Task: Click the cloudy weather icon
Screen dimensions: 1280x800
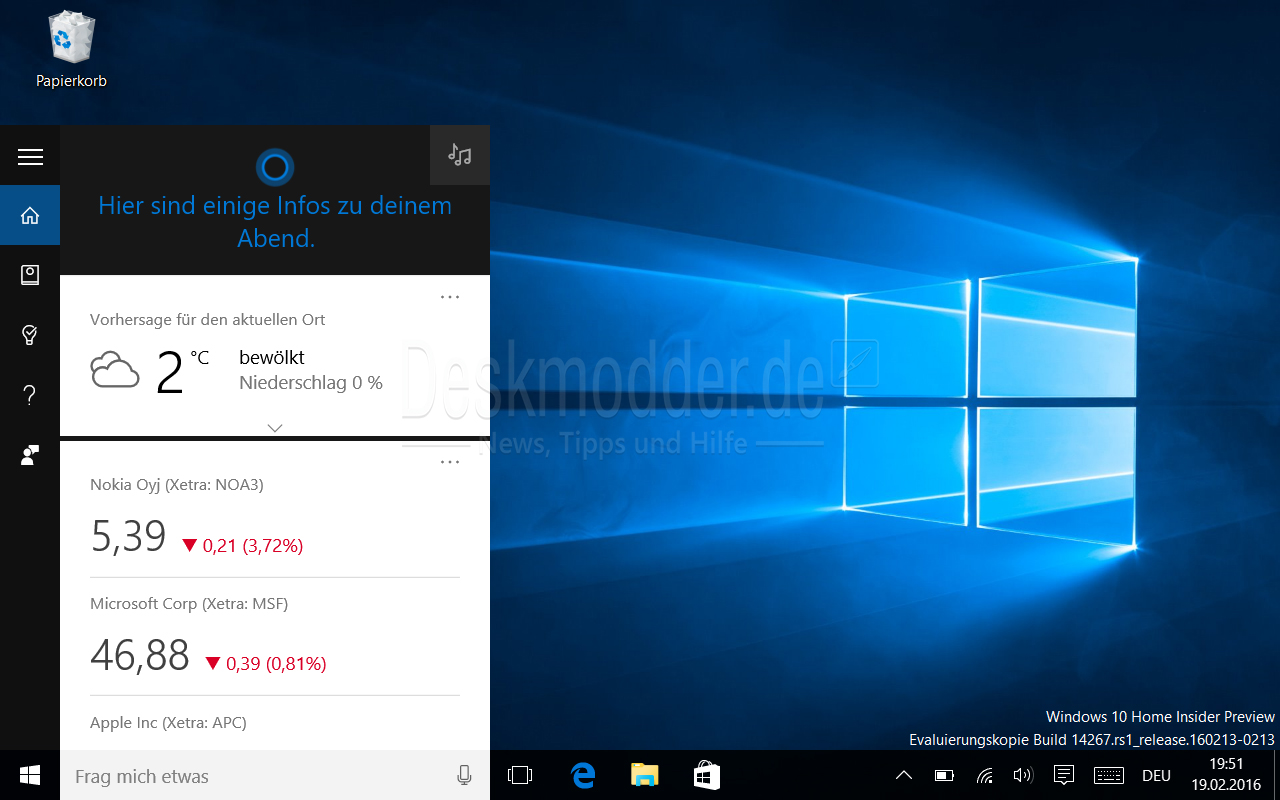Action: click(115, 370)
